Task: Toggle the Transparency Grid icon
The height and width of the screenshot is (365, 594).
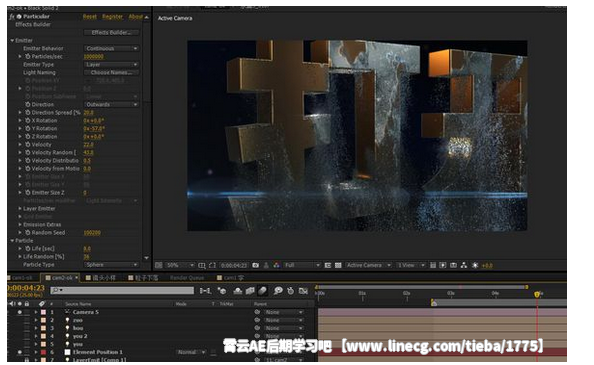Action: tap(338, 265)
